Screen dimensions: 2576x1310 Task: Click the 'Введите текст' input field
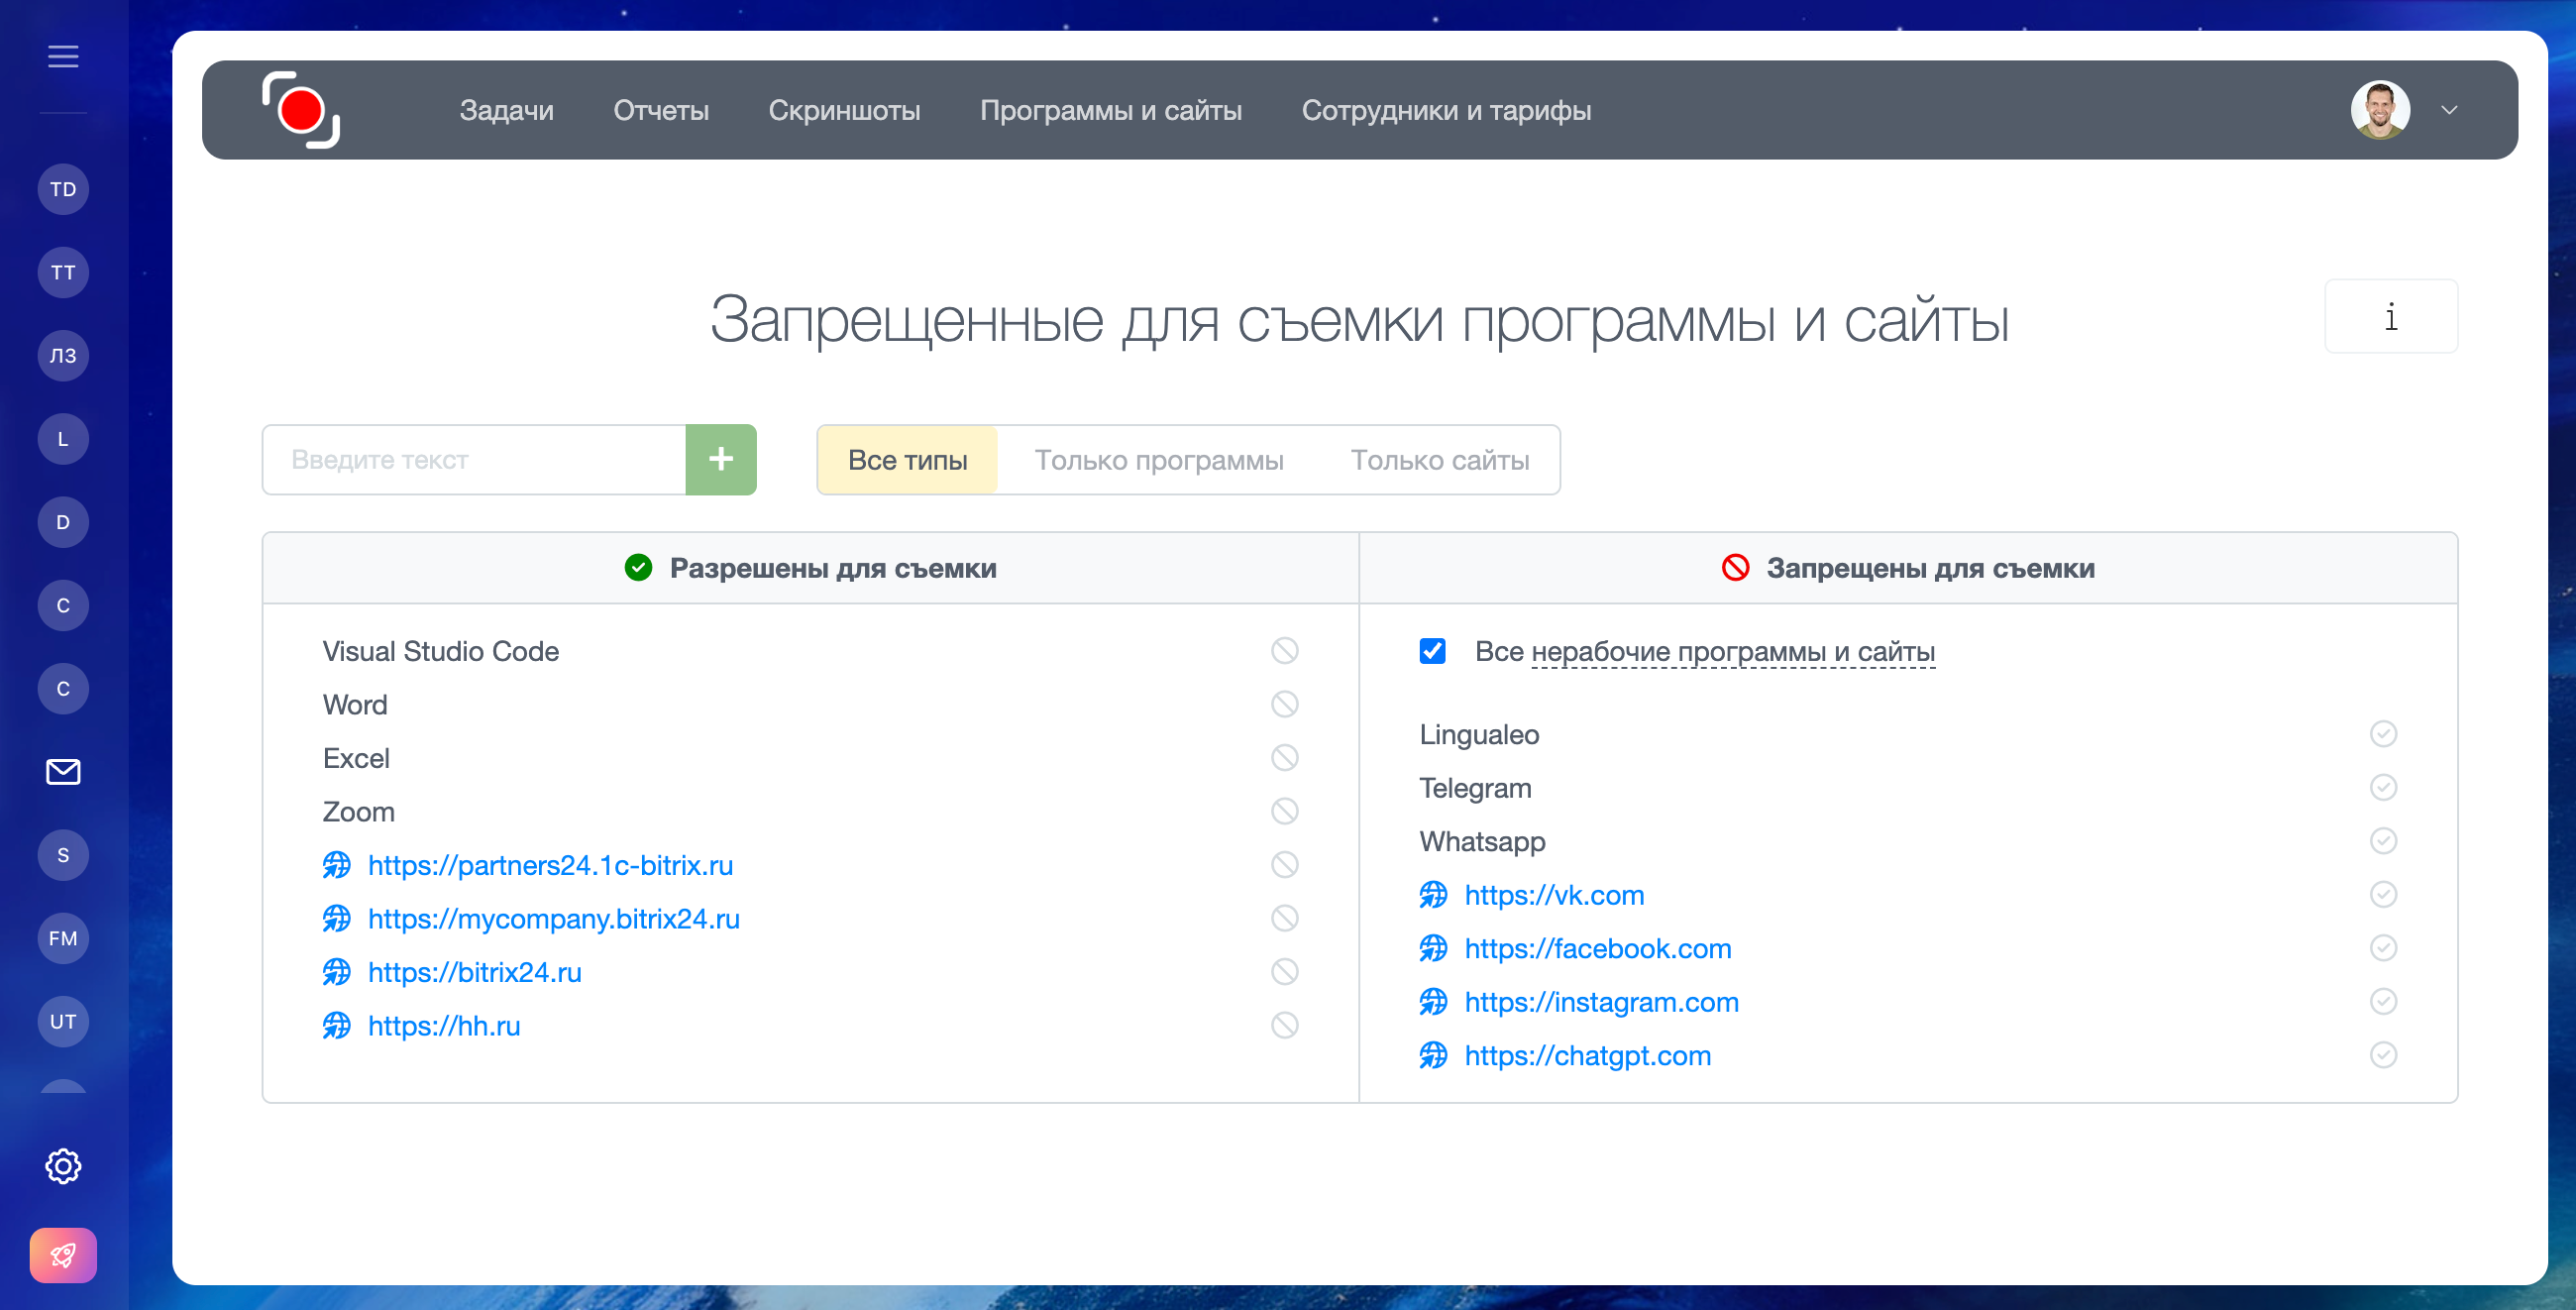pos(475,460)
